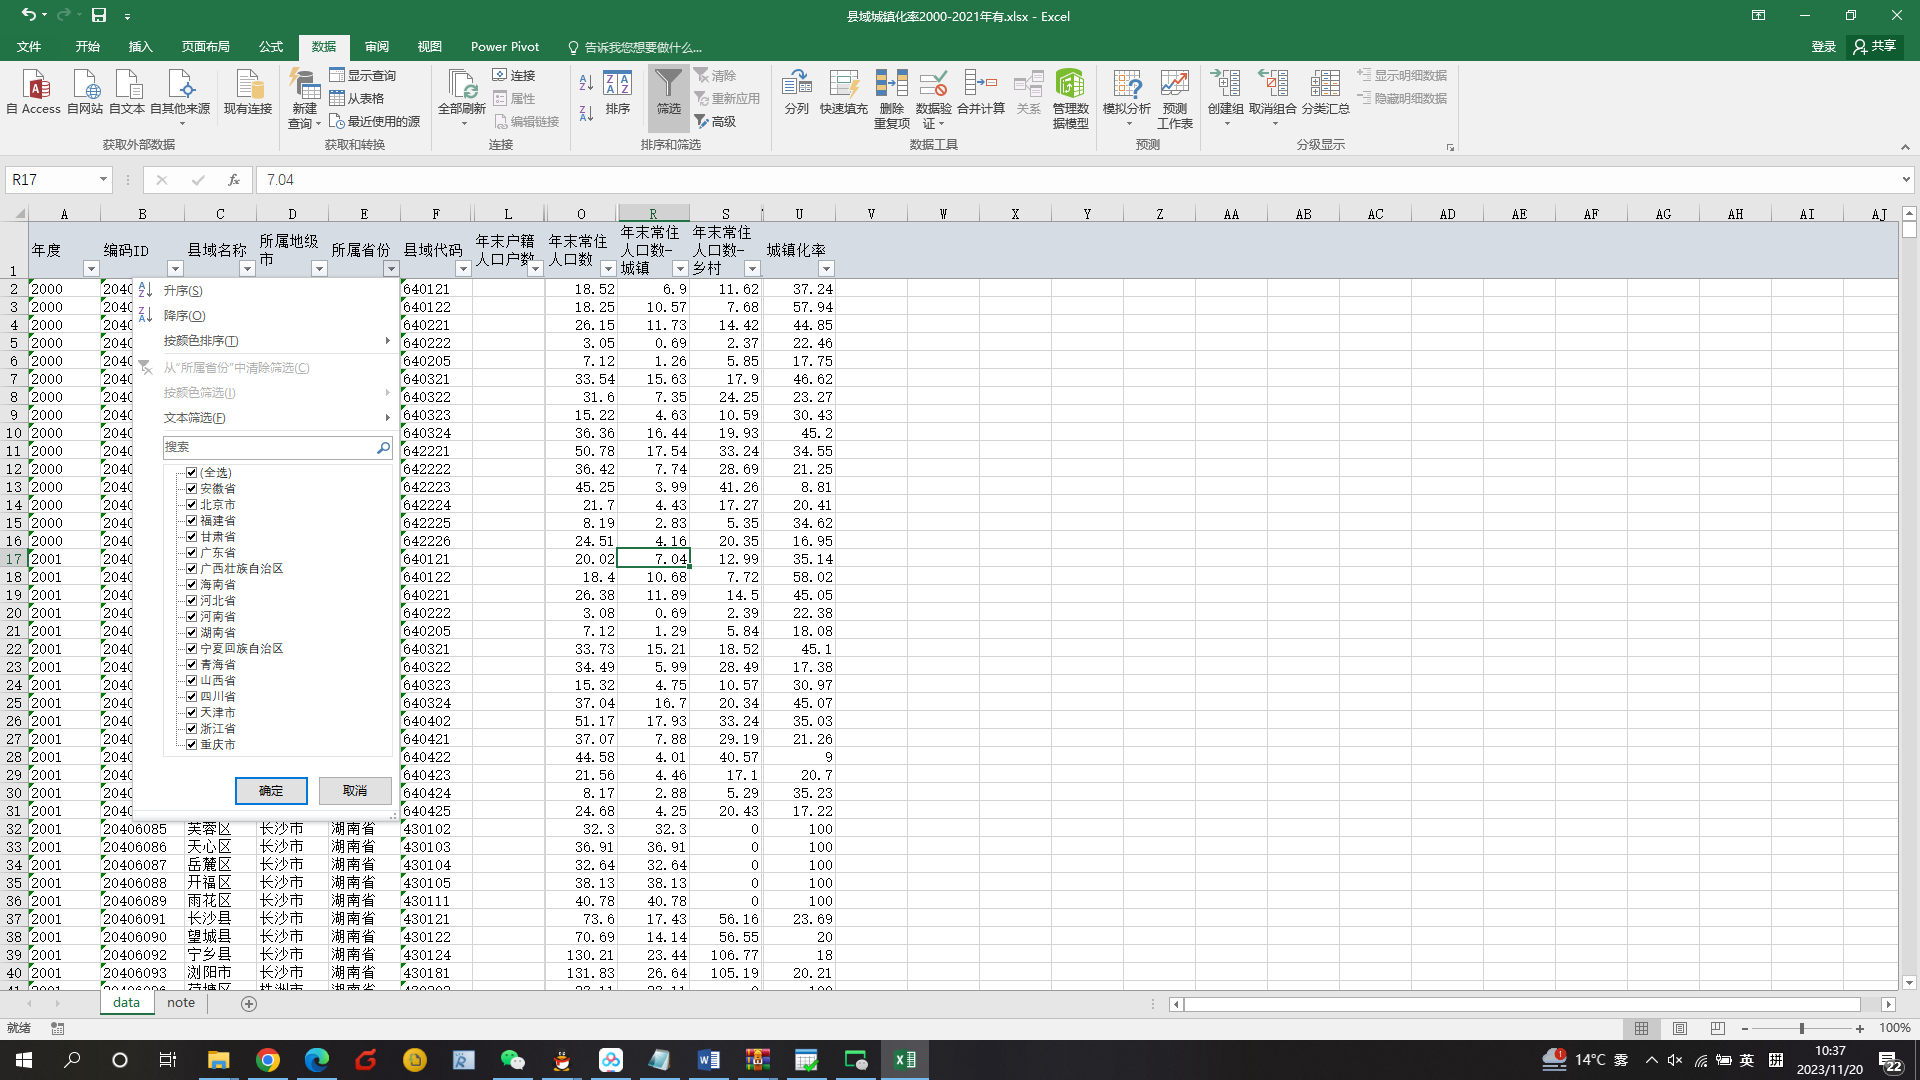Uncheck the 湖南省 filter checkbox
The height and width of the screenshot is (1080, 1920).
192,633
